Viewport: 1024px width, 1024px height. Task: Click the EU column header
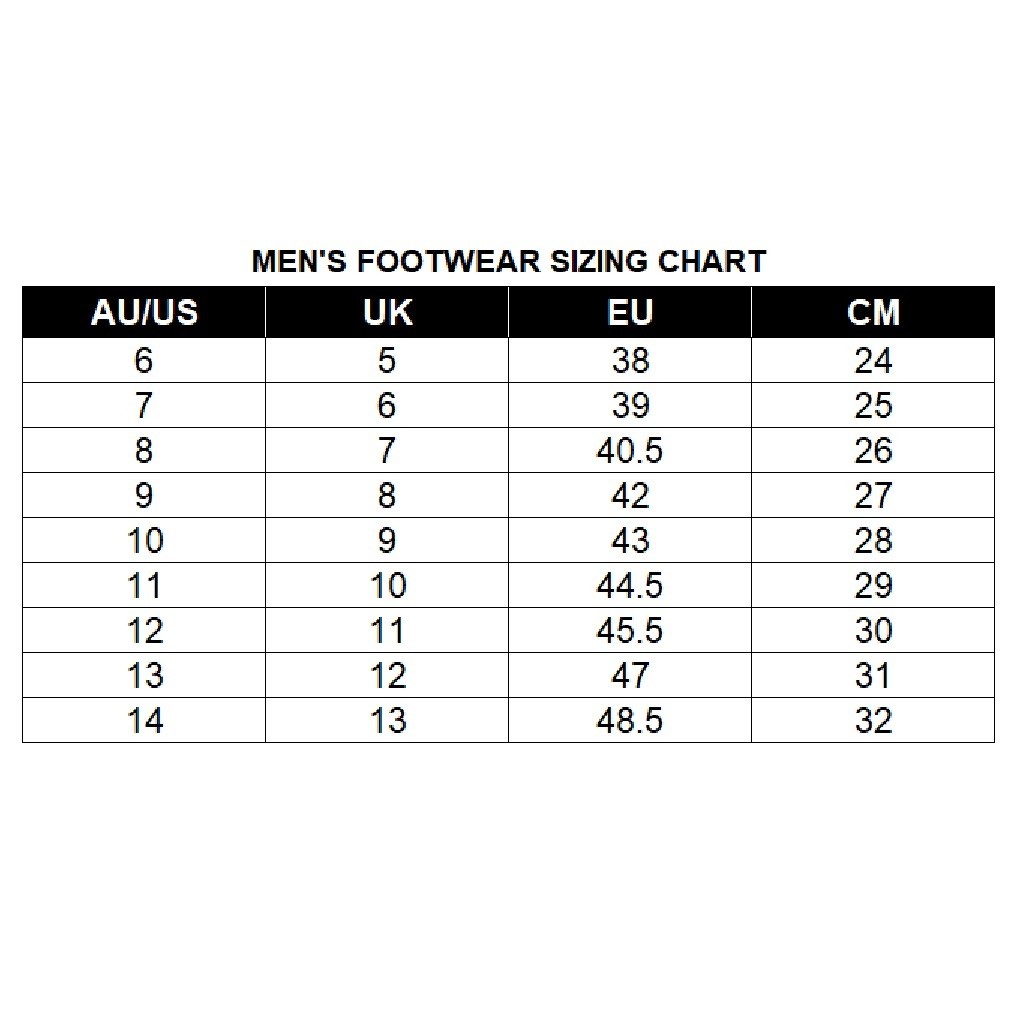pyautogui.click(x=630, y=312)
